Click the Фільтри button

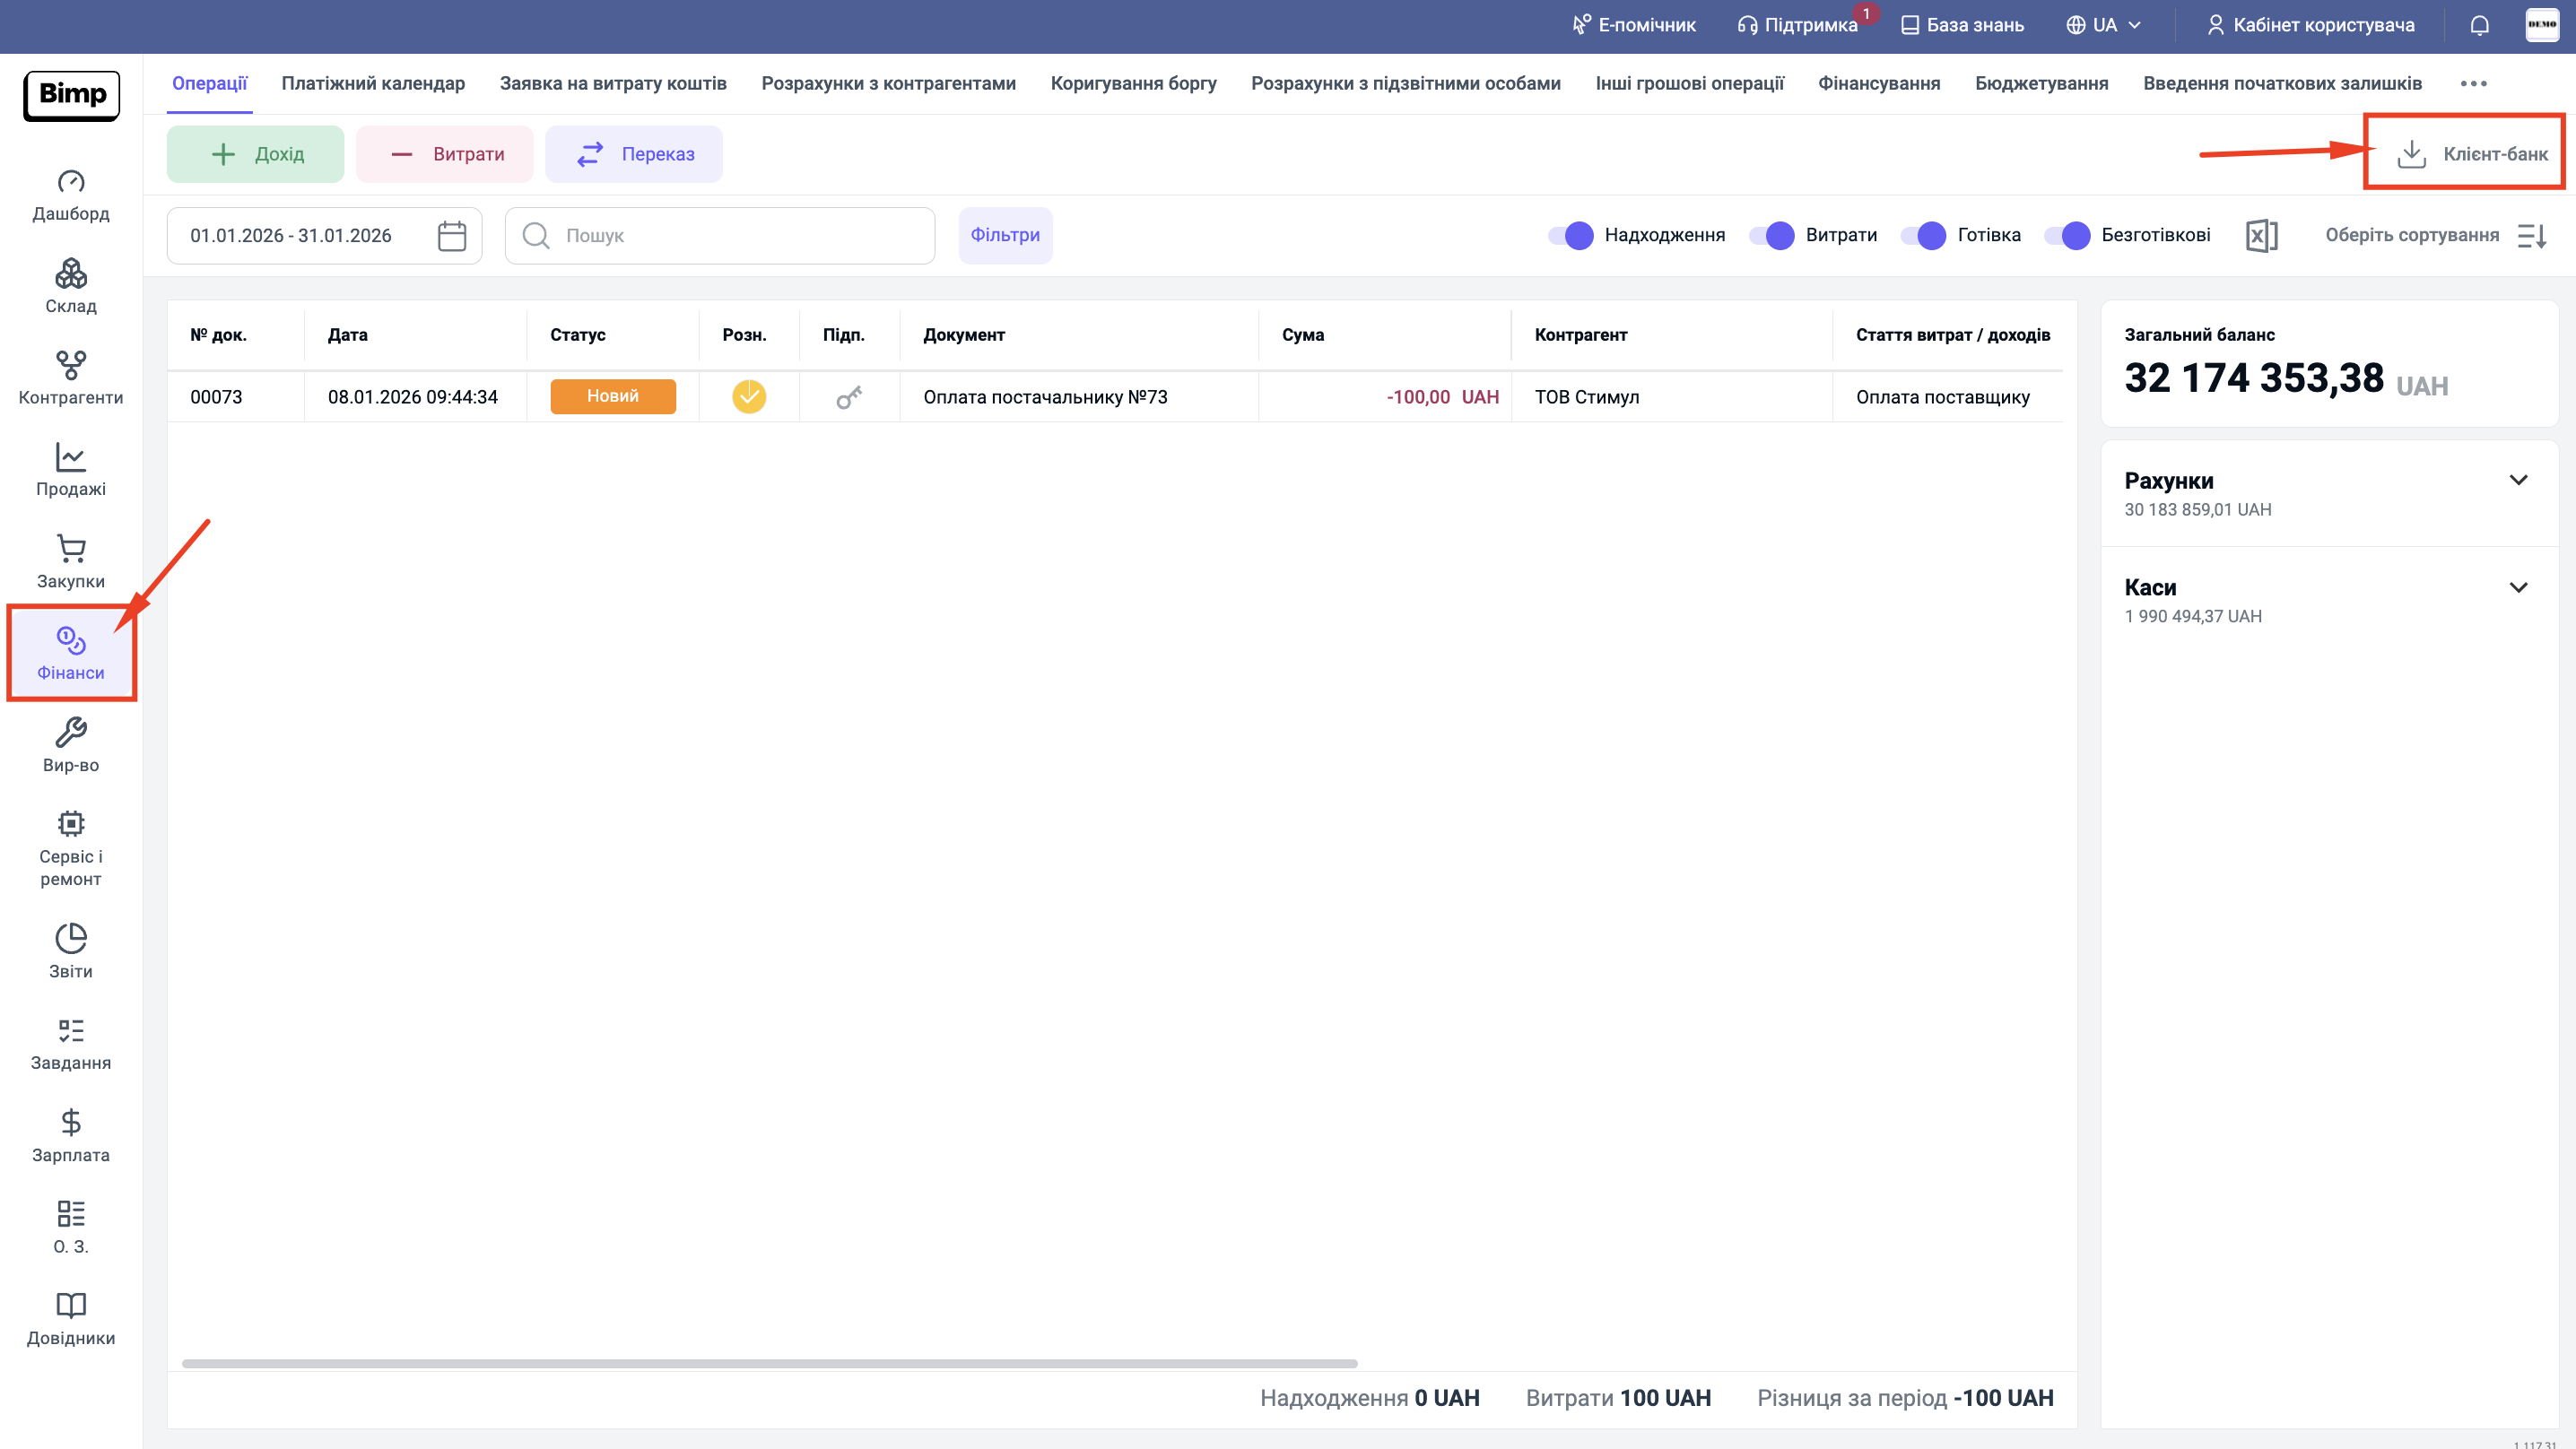(x=1004, y=236)
